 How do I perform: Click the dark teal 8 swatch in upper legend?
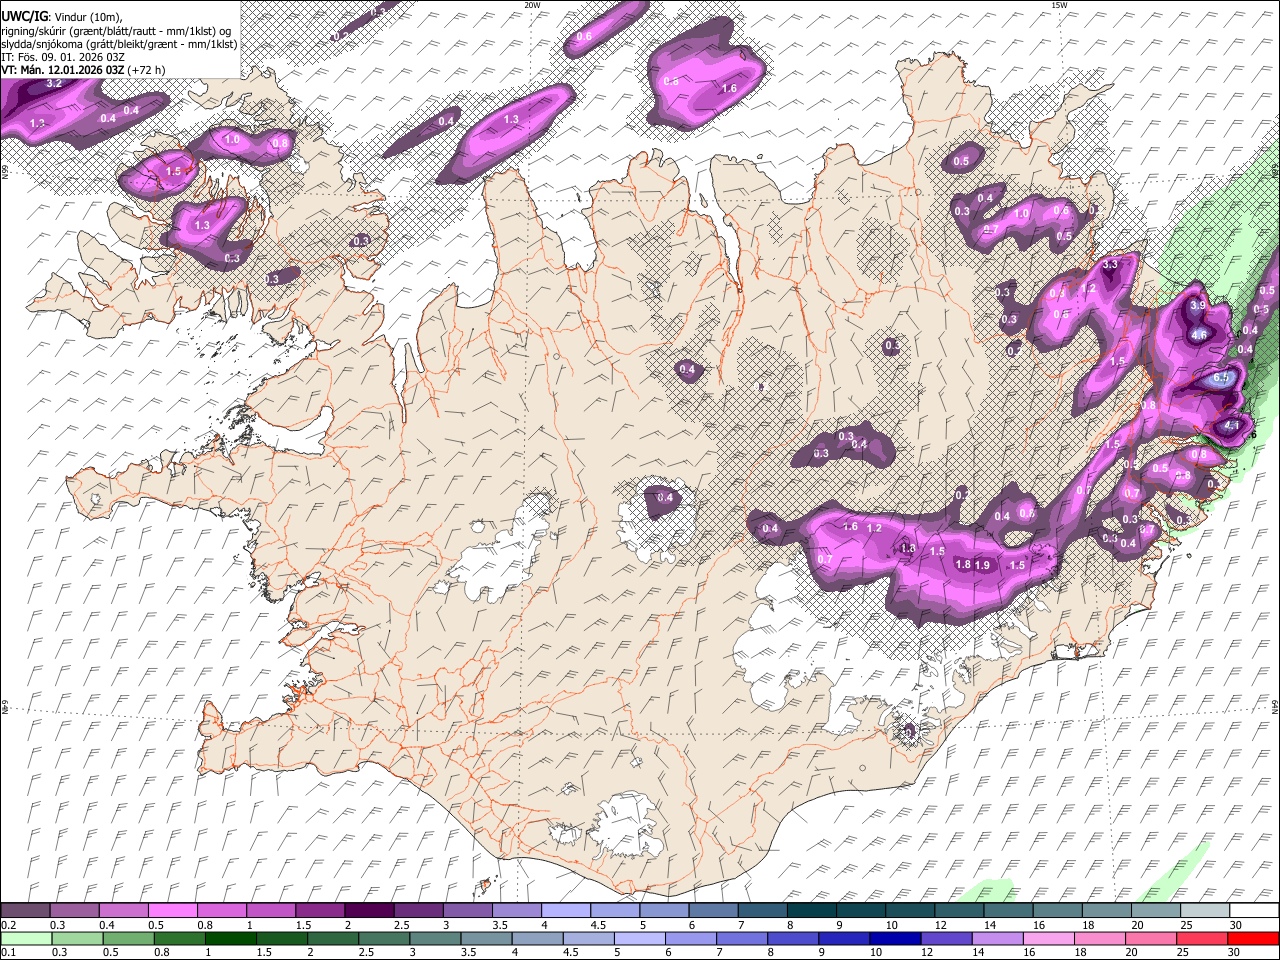pos(811,911)
